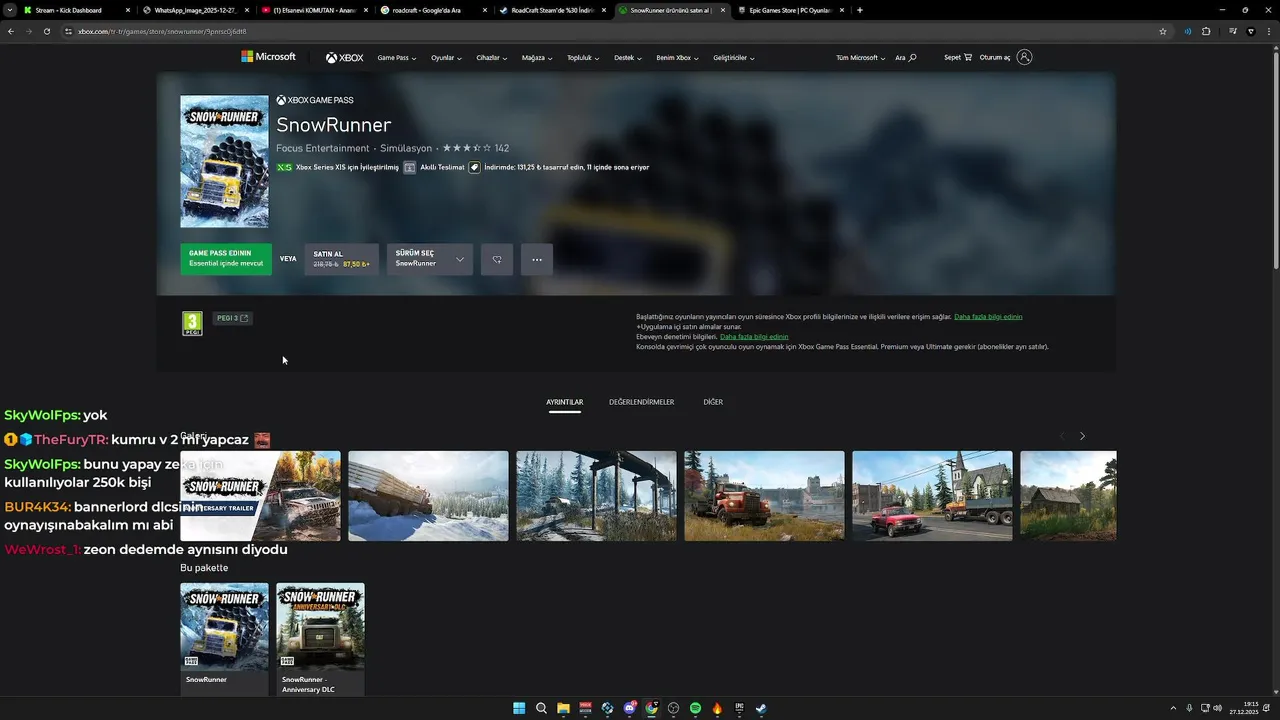Click the Satın Al buy button

click(x=342, y=259)
